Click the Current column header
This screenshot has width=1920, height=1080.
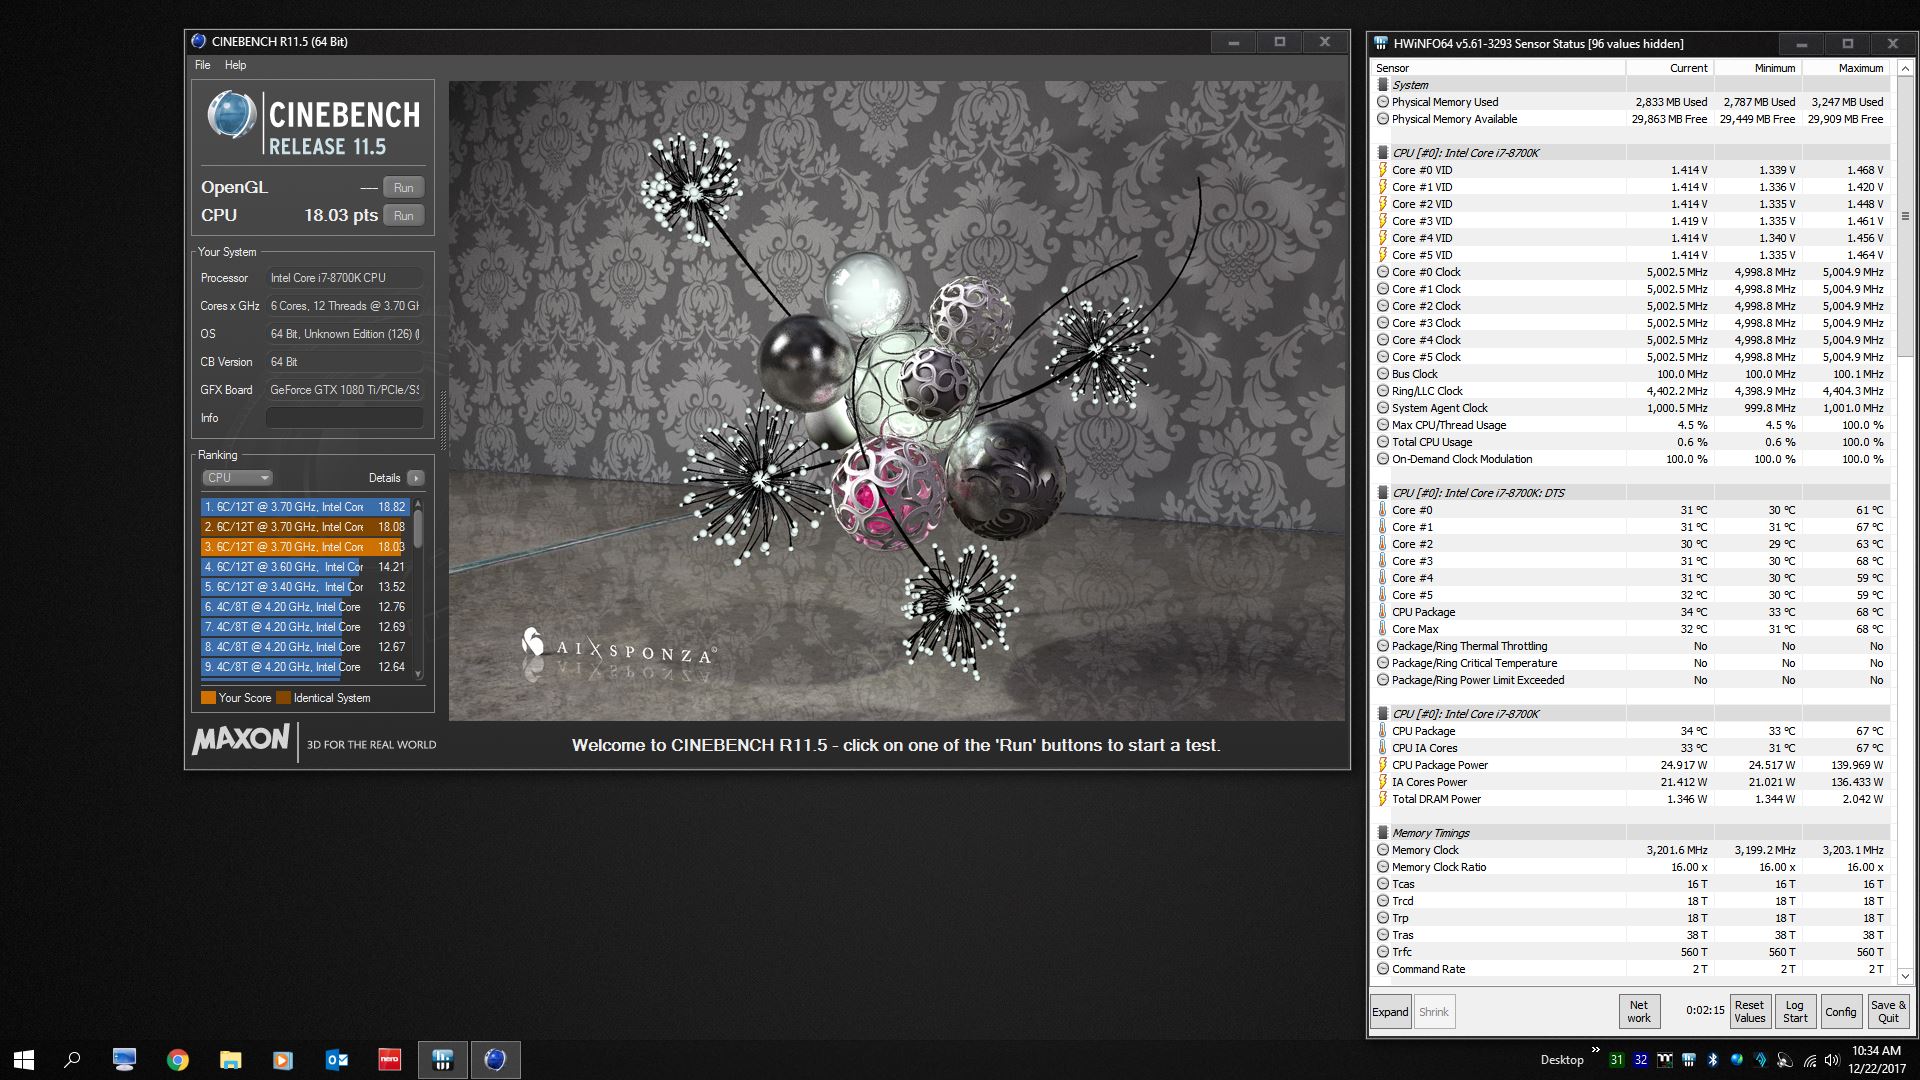[x=1669, y=68]
